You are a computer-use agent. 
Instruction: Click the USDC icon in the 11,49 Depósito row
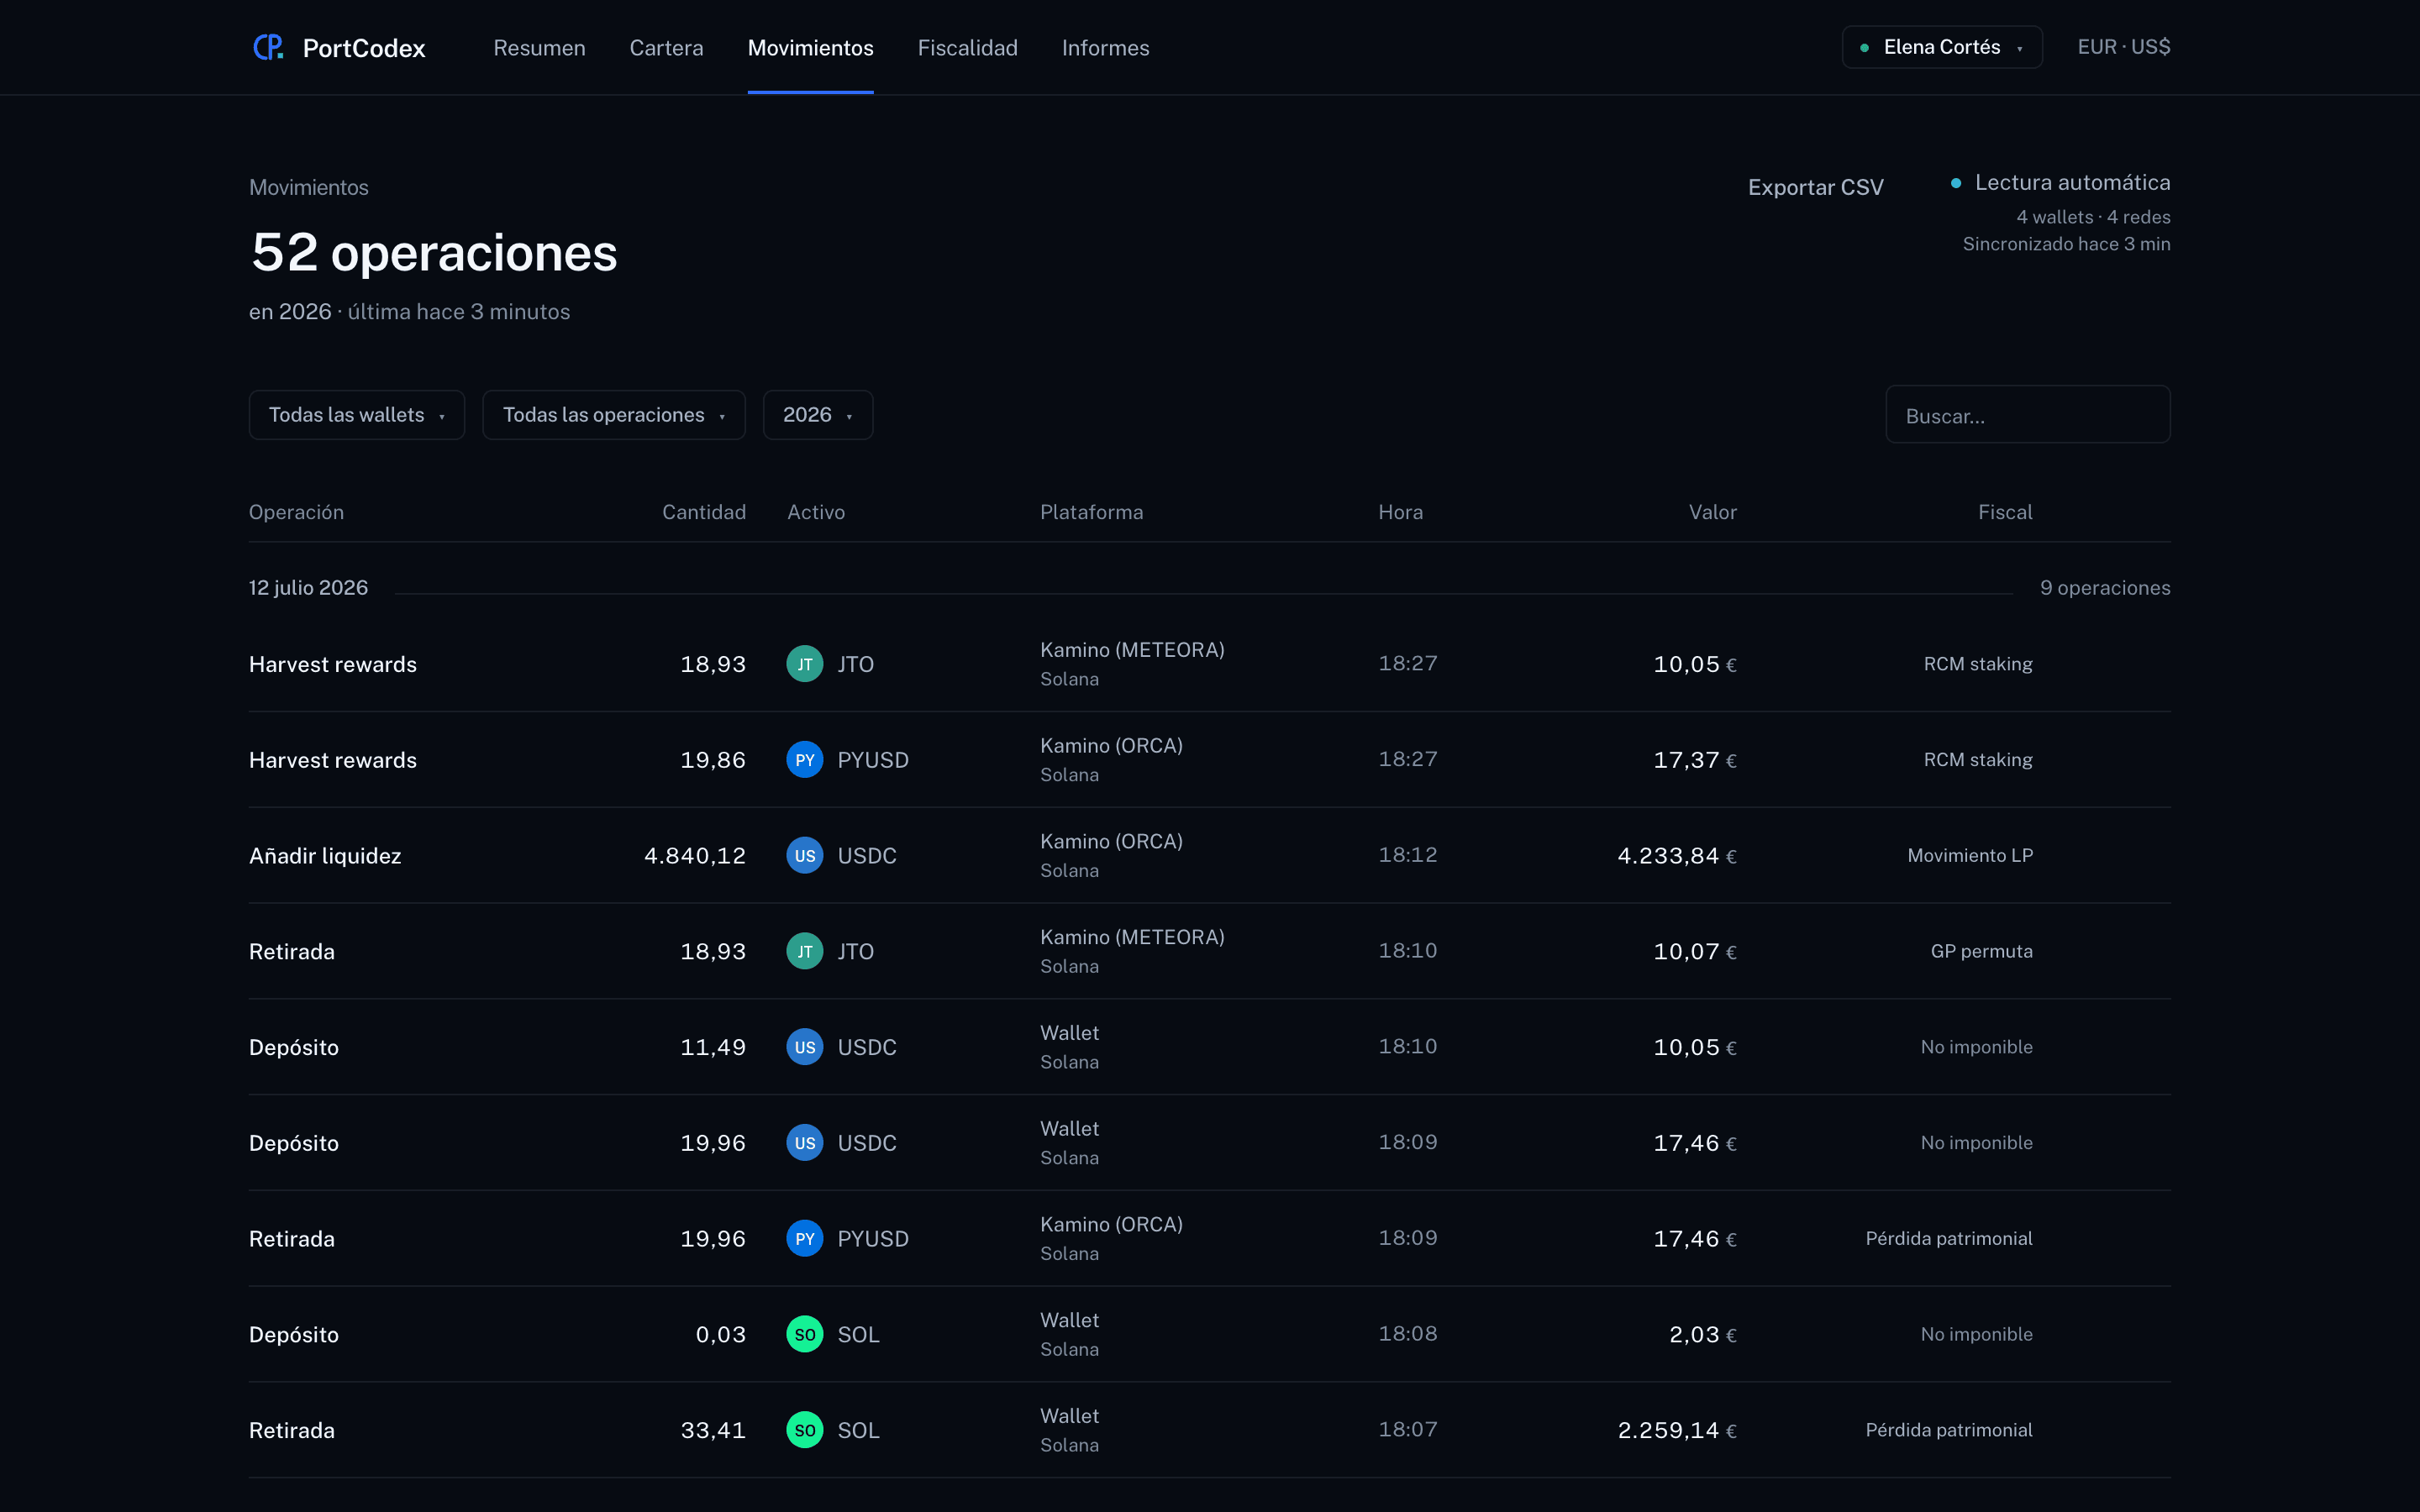coord(804,1047)
